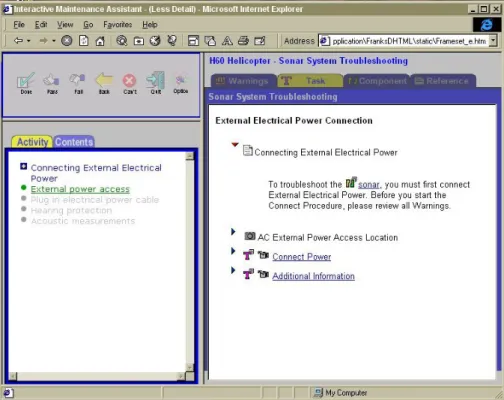Follow the sonar hyperlink
Viewport: 504px width, 400px height.
369,185
